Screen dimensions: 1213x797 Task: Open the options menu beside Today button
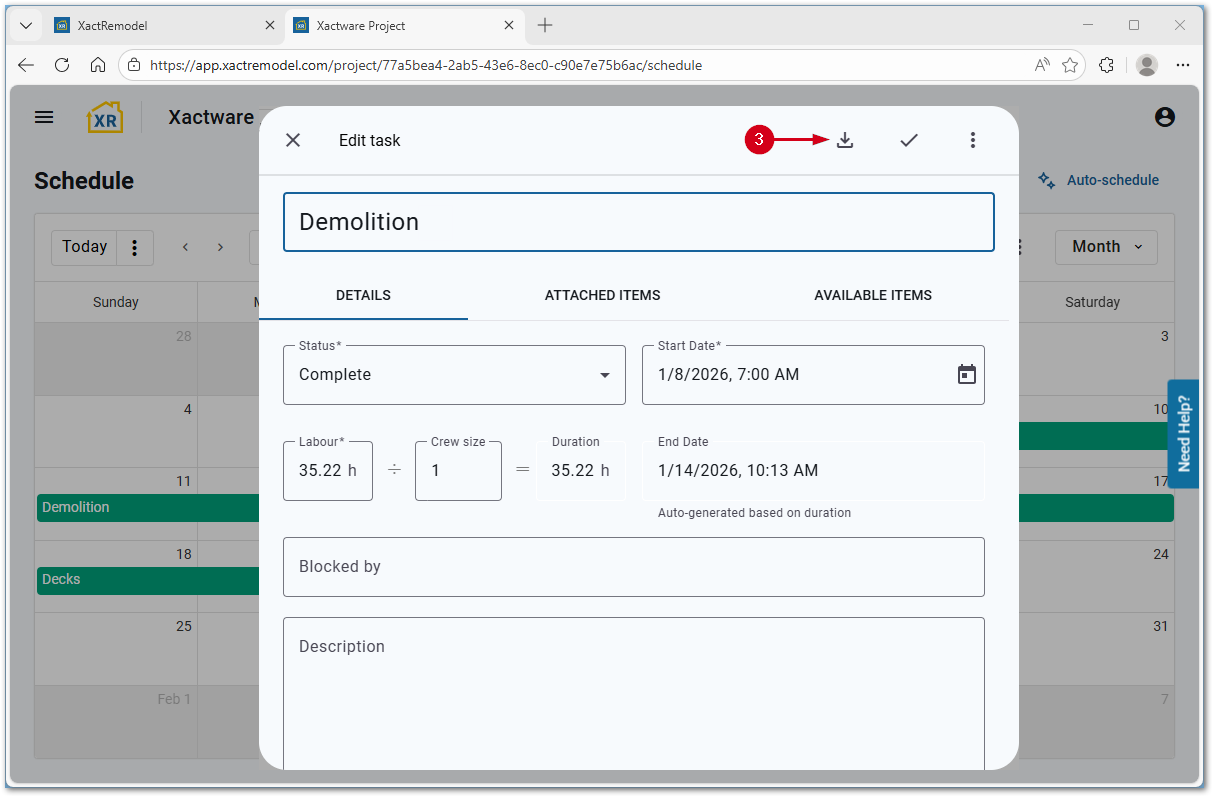(x=136, y=247)
